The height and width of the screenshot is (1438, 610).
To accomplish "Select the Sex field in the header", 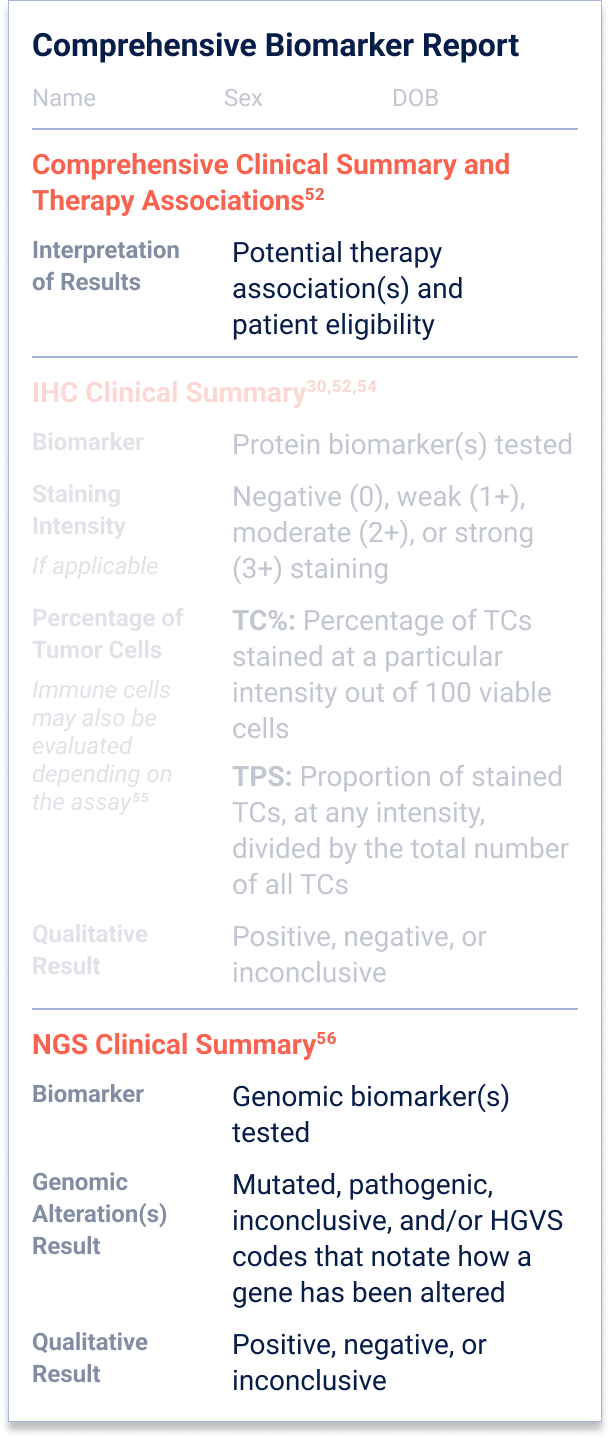I will (x=243, y=98).
